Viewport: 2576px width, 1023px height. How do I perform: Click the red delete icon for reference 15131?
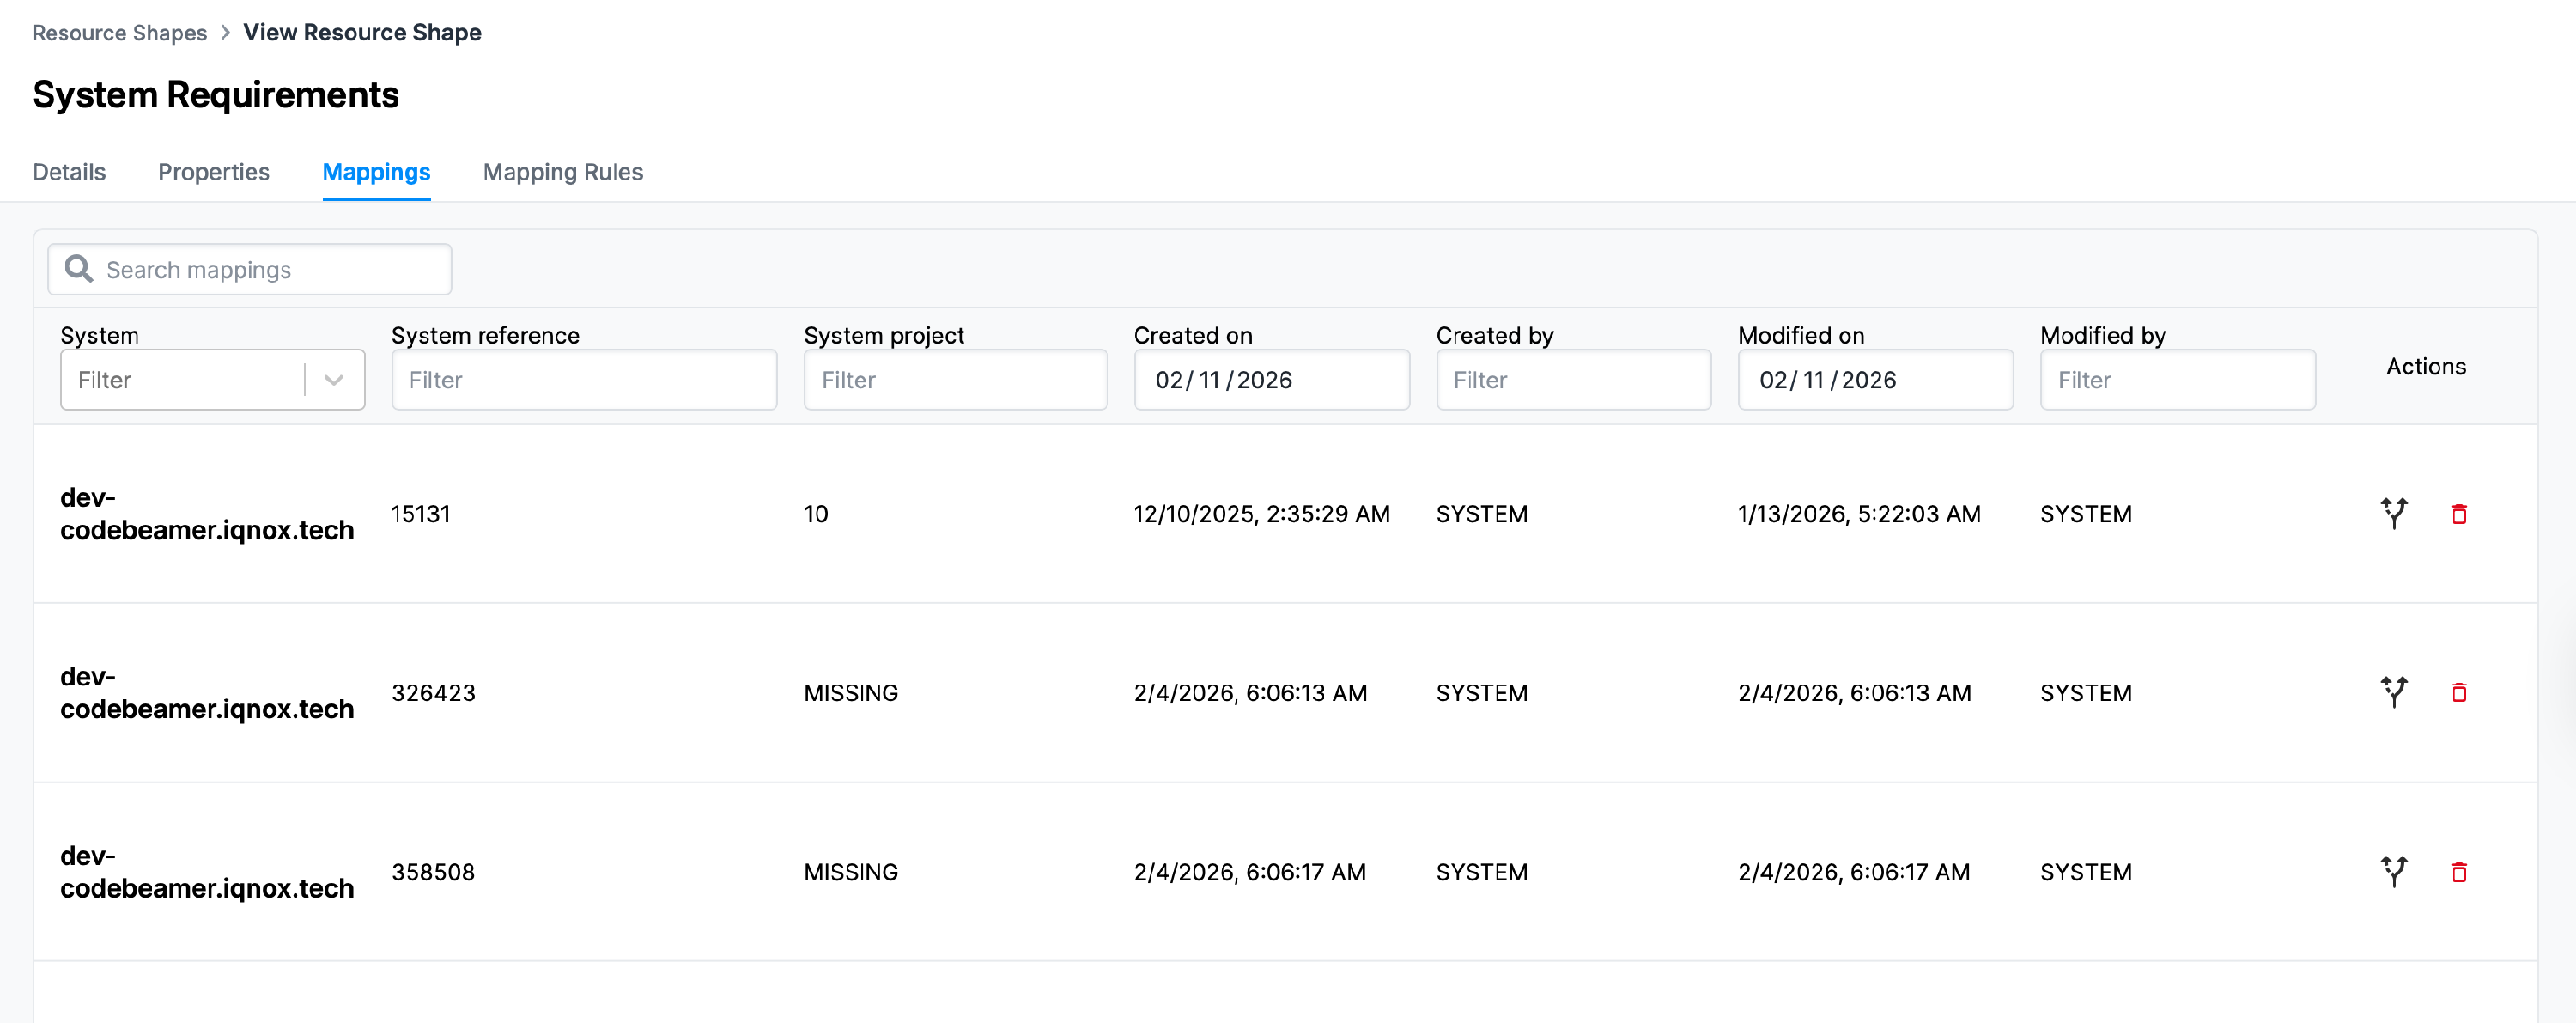click(x=2458, y=514)
